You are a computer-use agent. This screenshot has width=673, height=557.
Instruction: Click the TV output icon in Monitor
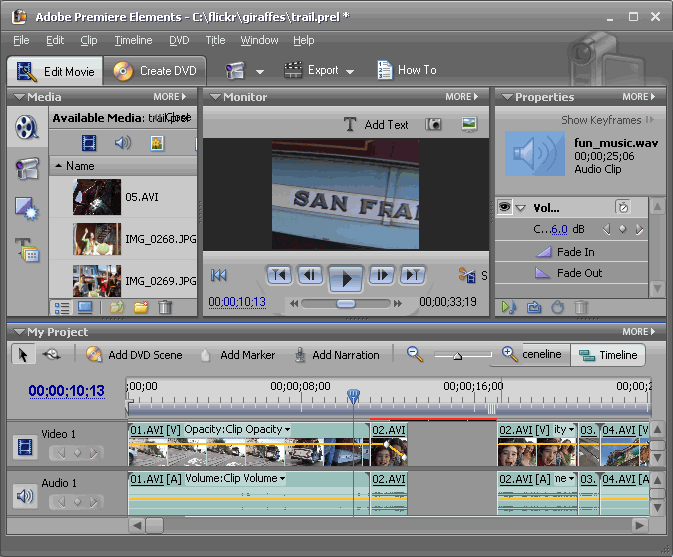469,124
